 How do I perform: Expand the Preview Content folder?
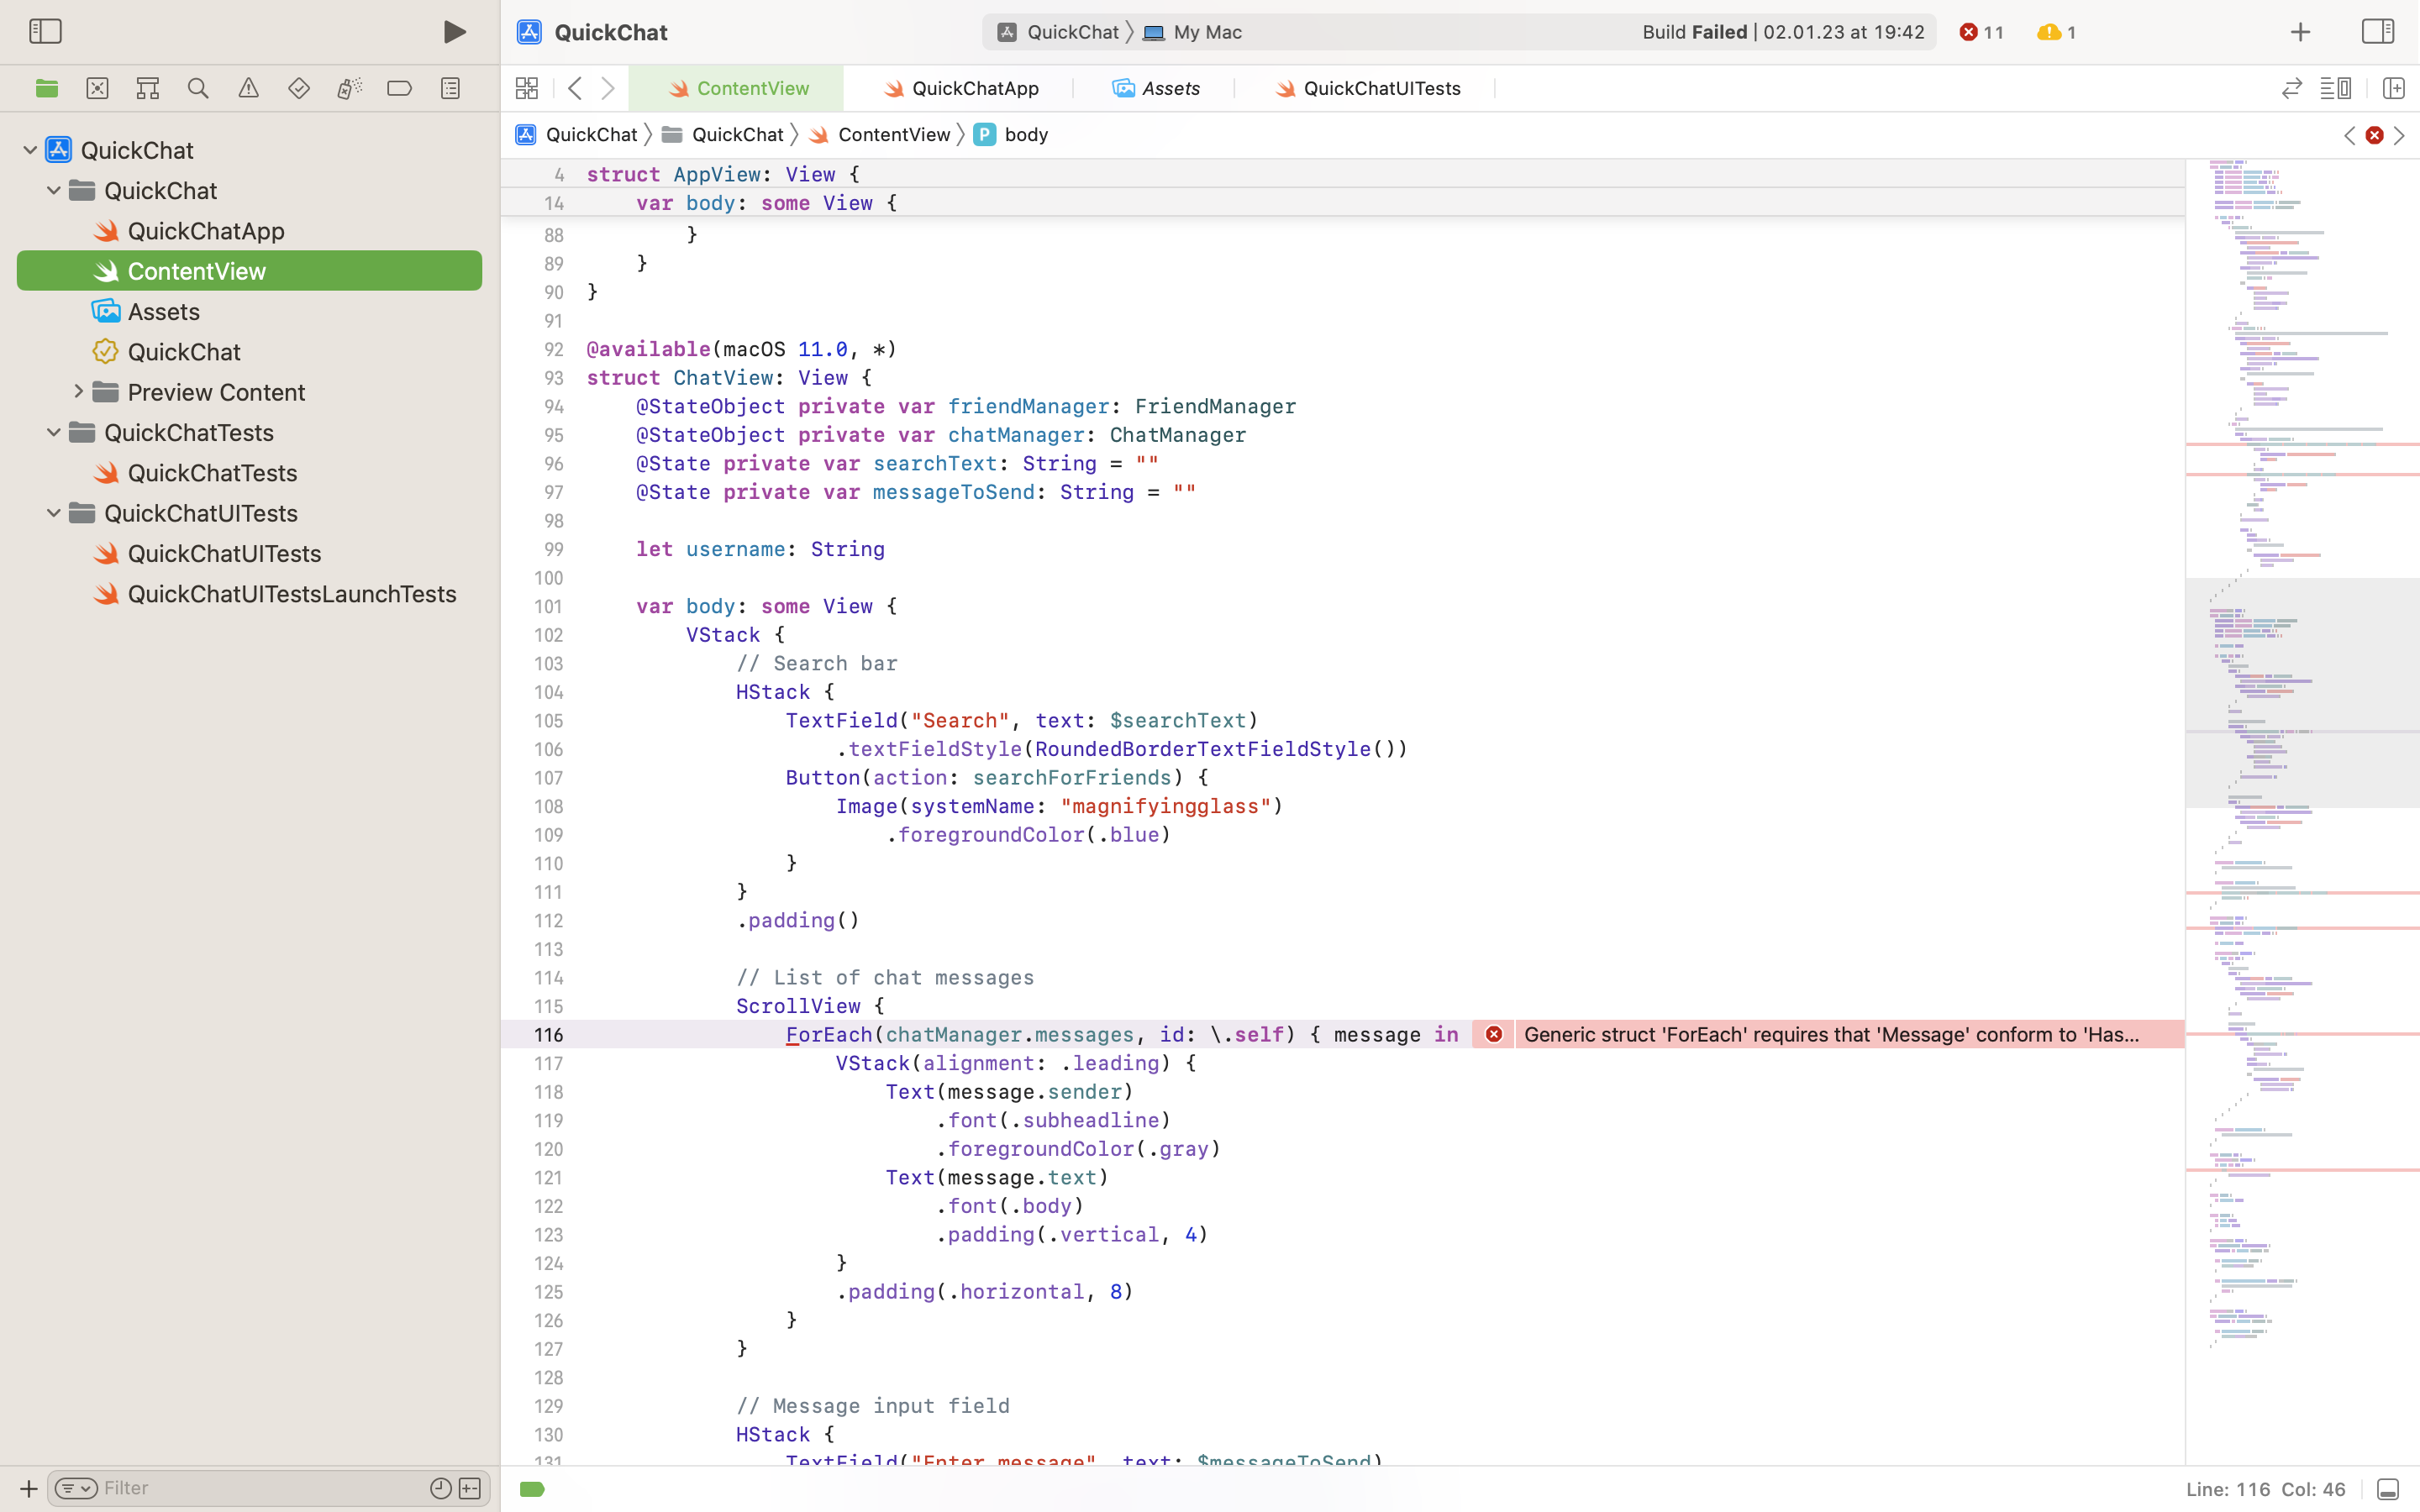[78, 392]
